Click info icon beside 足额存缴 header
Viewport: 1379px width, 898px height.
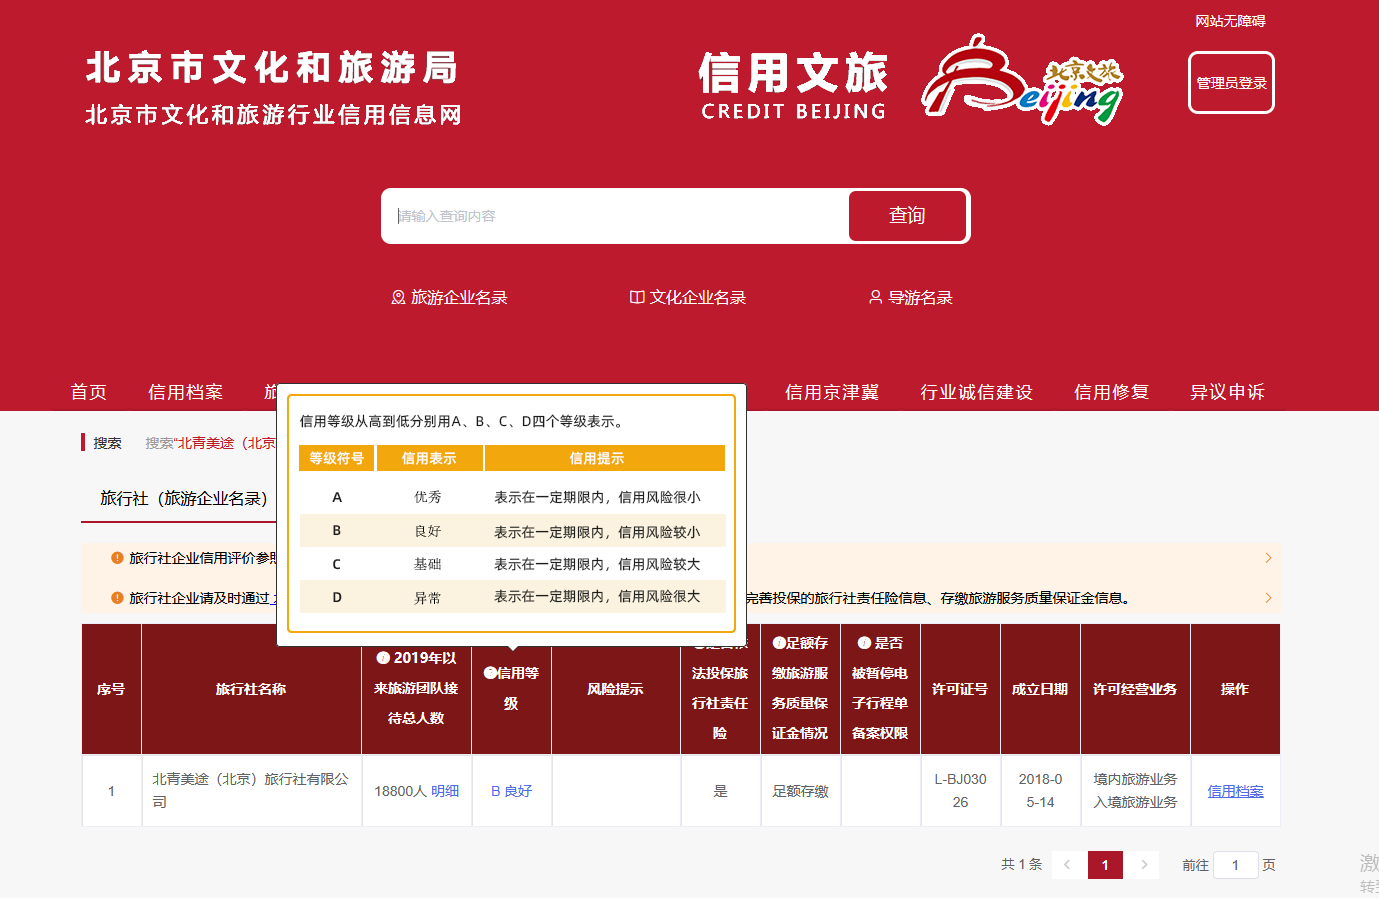[779, 643]
